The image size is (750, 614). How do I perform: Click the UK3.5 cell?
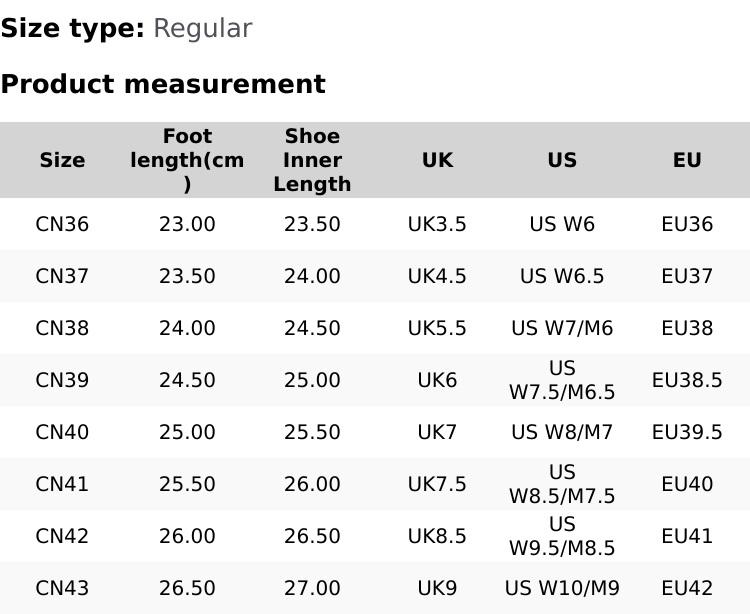(437, 224)
